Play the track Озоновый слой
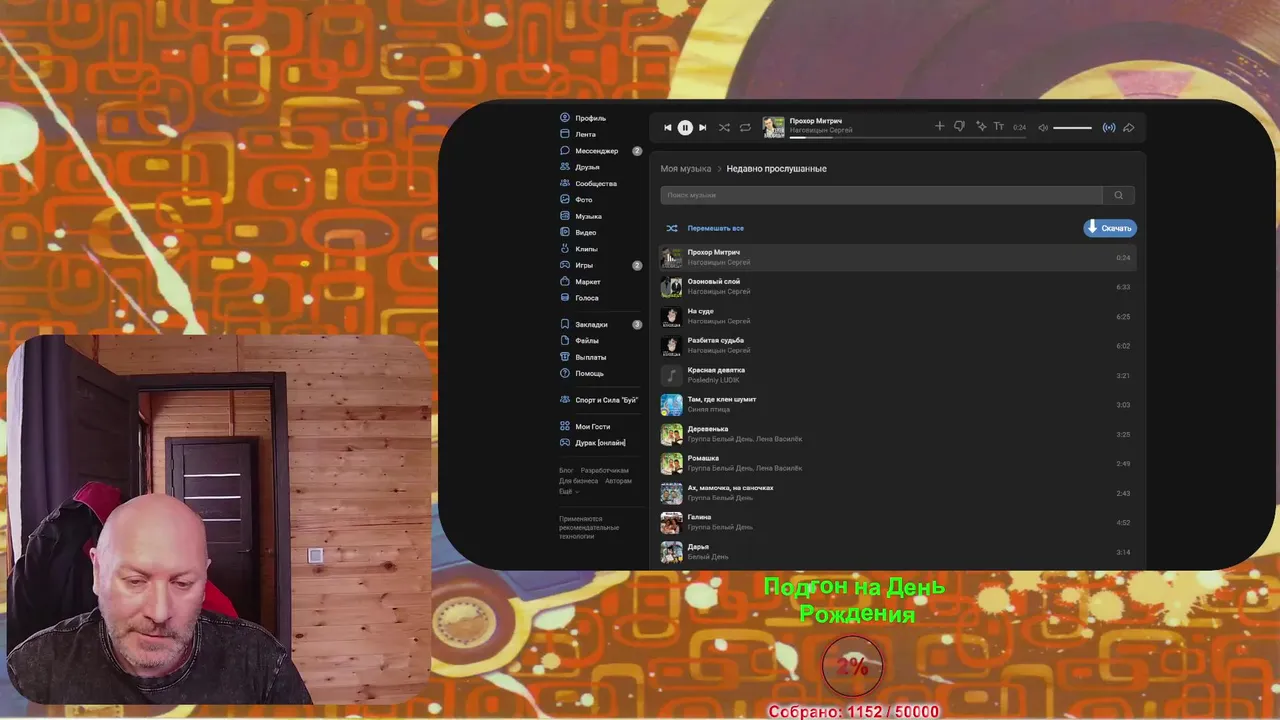 (x=897, y=287)
